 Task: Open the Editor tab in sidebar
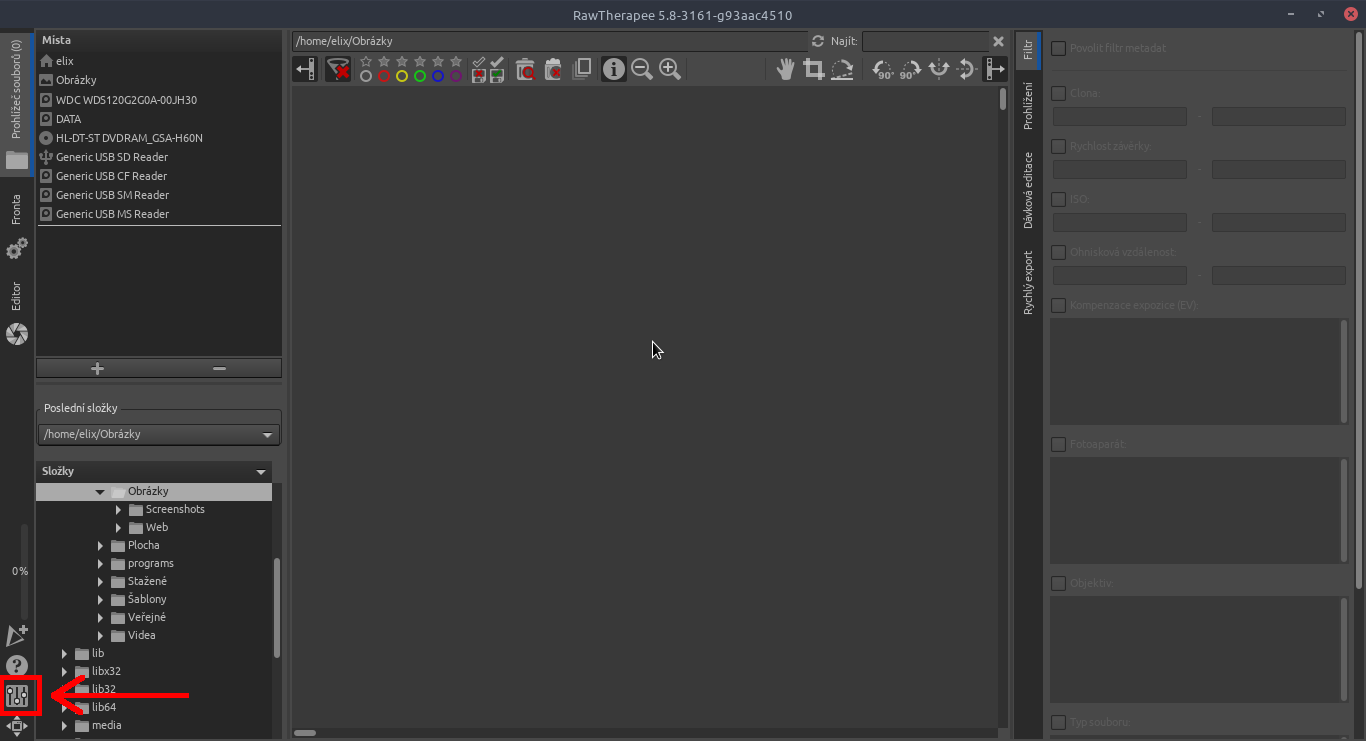click(x=17, y=297)
